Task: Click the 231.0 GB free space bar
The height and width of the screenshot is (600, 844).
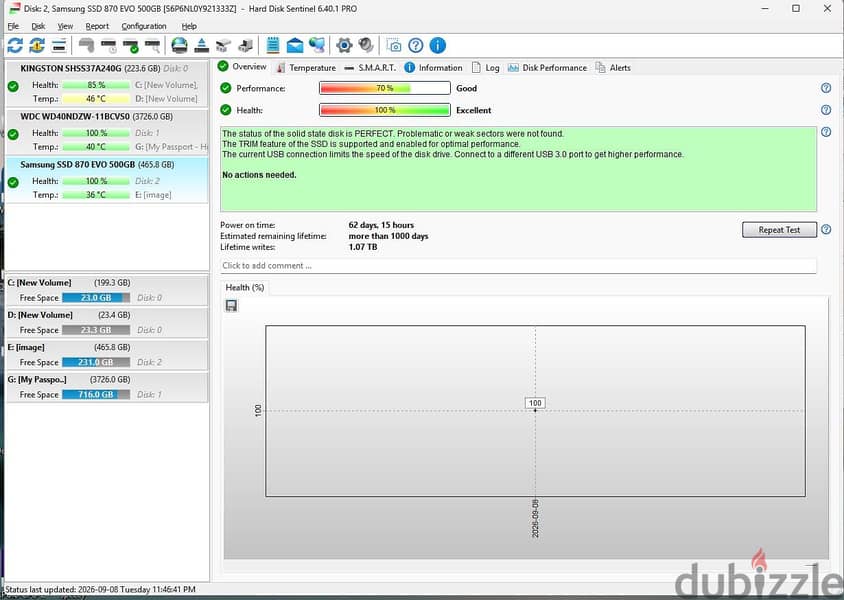Action: (96, 362)
